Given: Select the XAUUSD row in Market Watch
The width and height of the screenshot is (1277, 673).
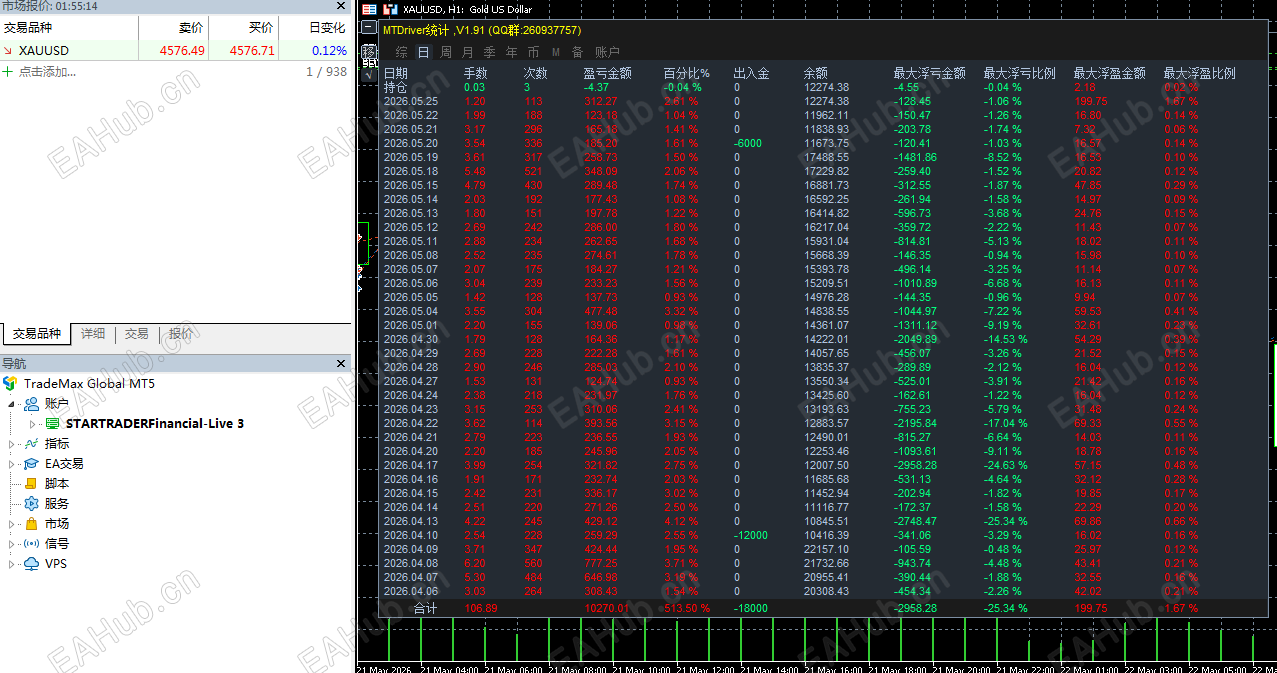Looking at the screenshot, I should pos(175,50).
